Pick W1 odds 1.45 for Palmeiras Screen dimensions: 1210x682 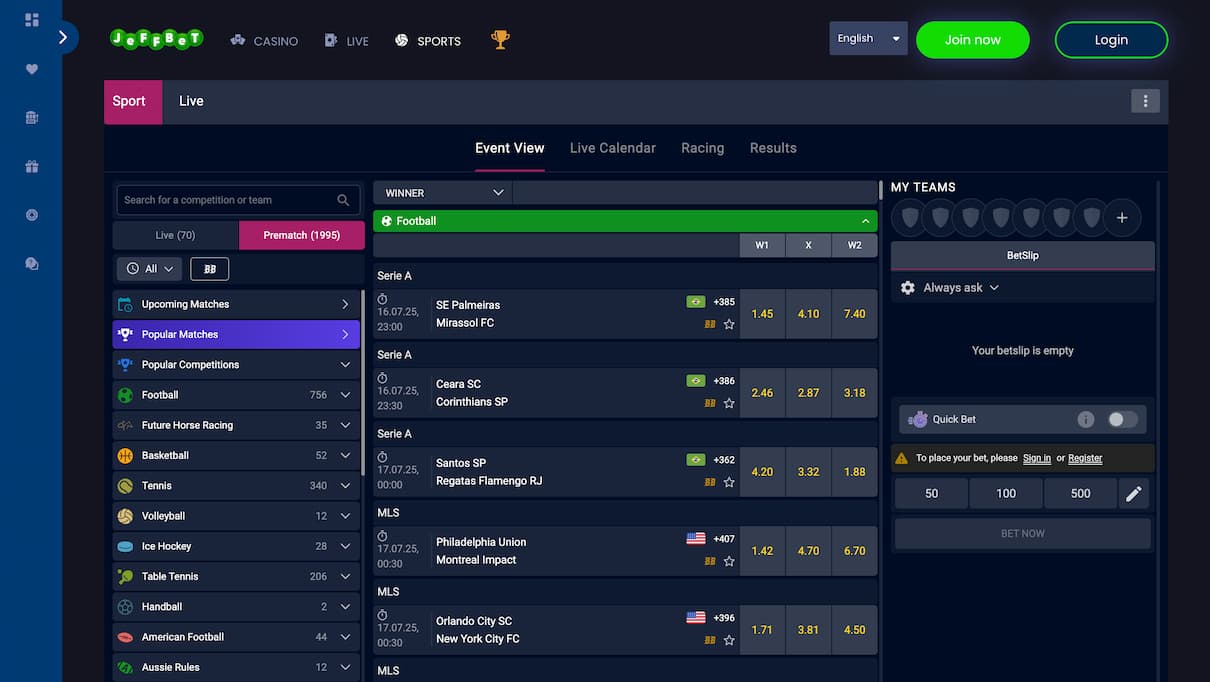pyautogui.click(x=762, y=314)
